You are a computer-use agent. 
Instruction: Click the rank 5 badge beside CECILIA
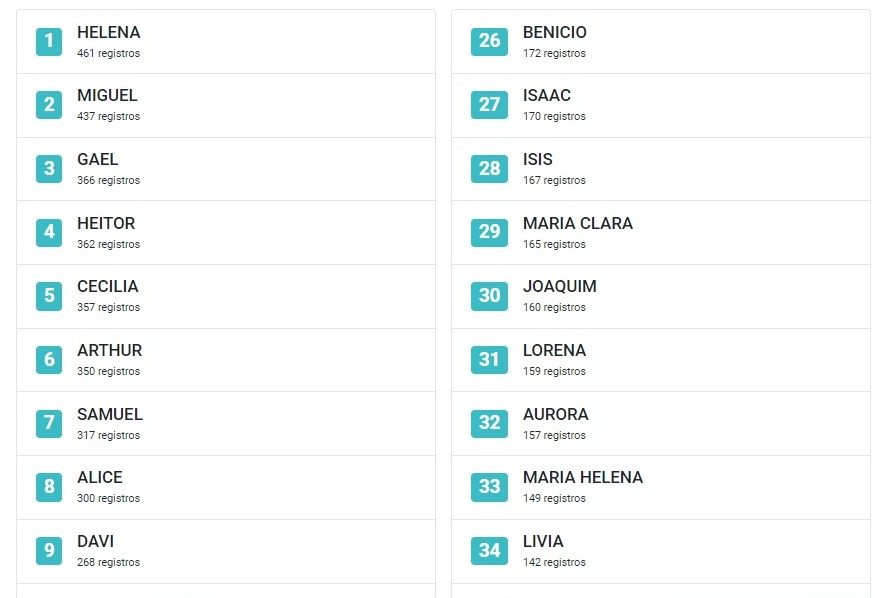tap(48, 296)
